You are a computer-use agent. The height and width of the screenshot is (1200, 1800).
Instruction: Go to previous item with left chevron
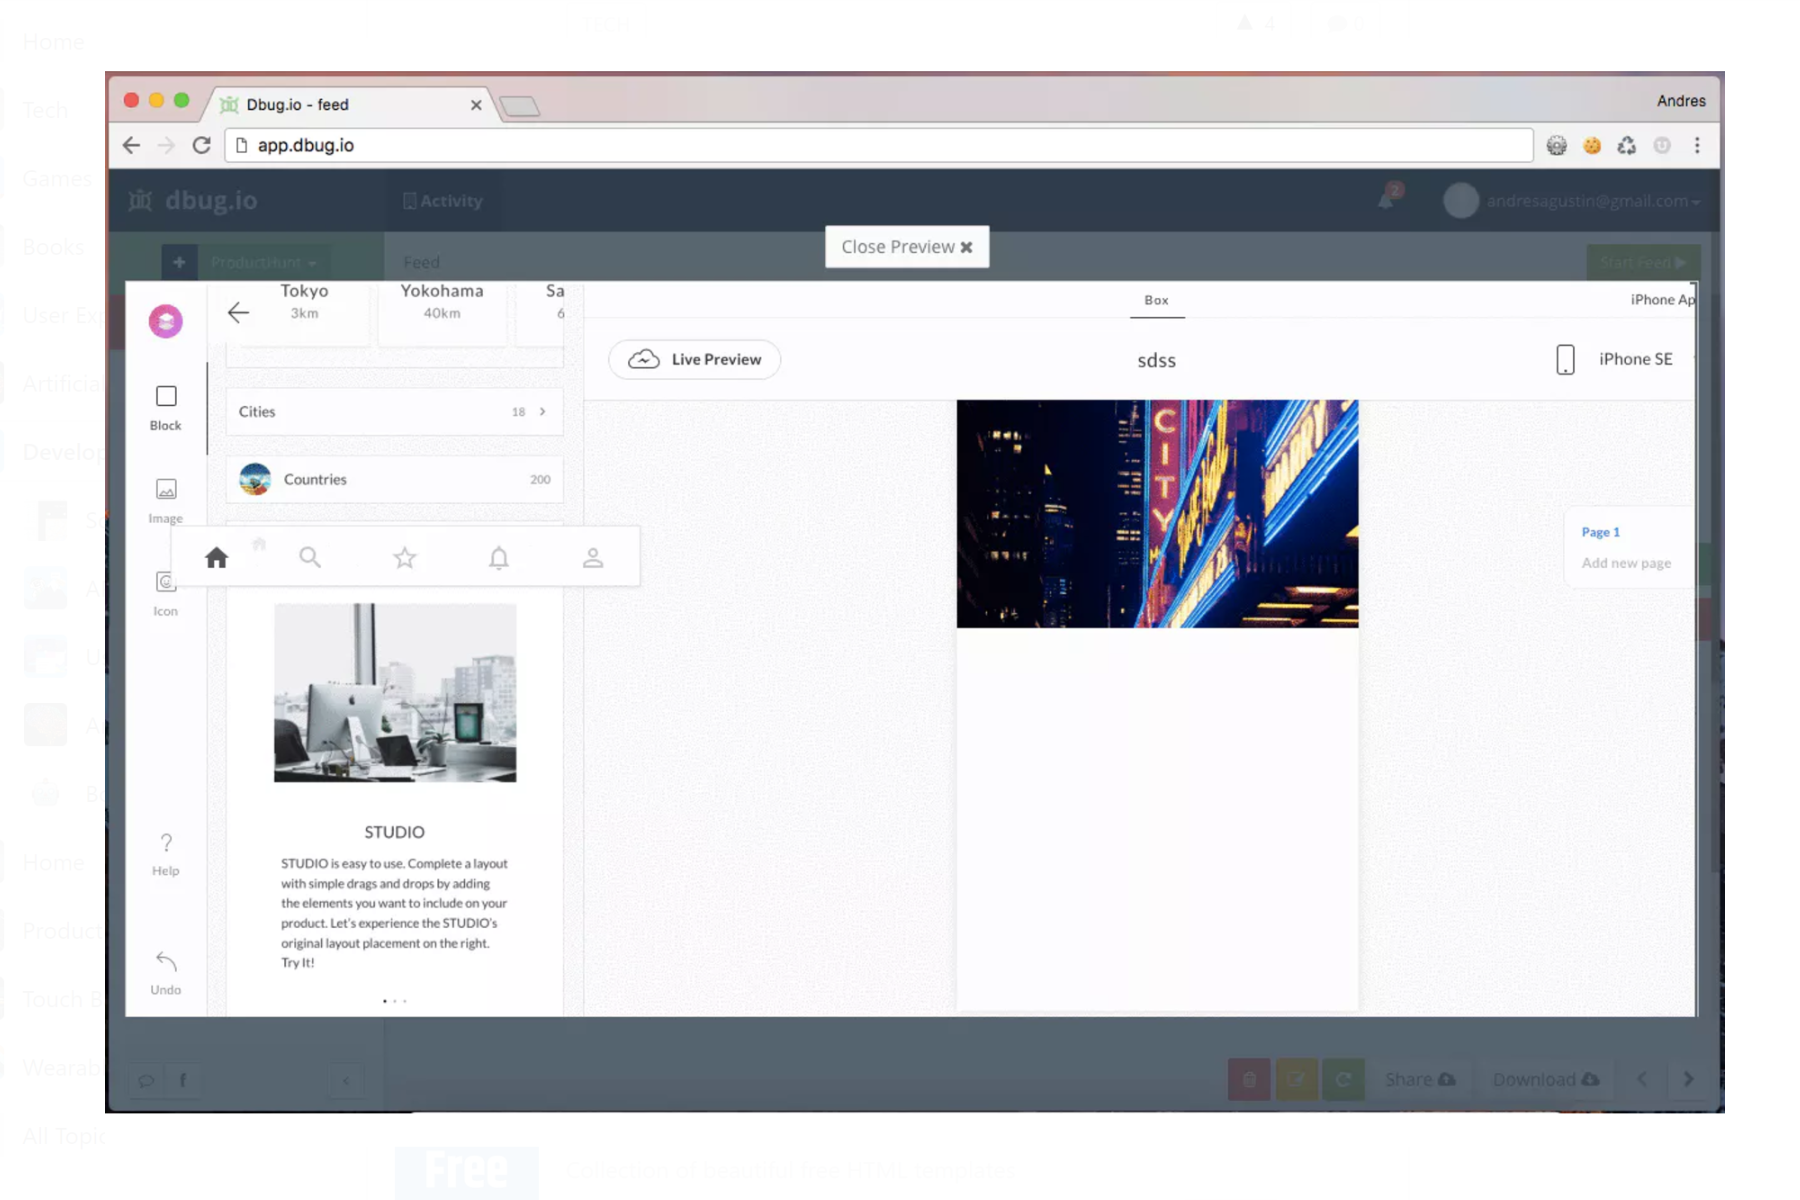click(x=1642, y=1079)
